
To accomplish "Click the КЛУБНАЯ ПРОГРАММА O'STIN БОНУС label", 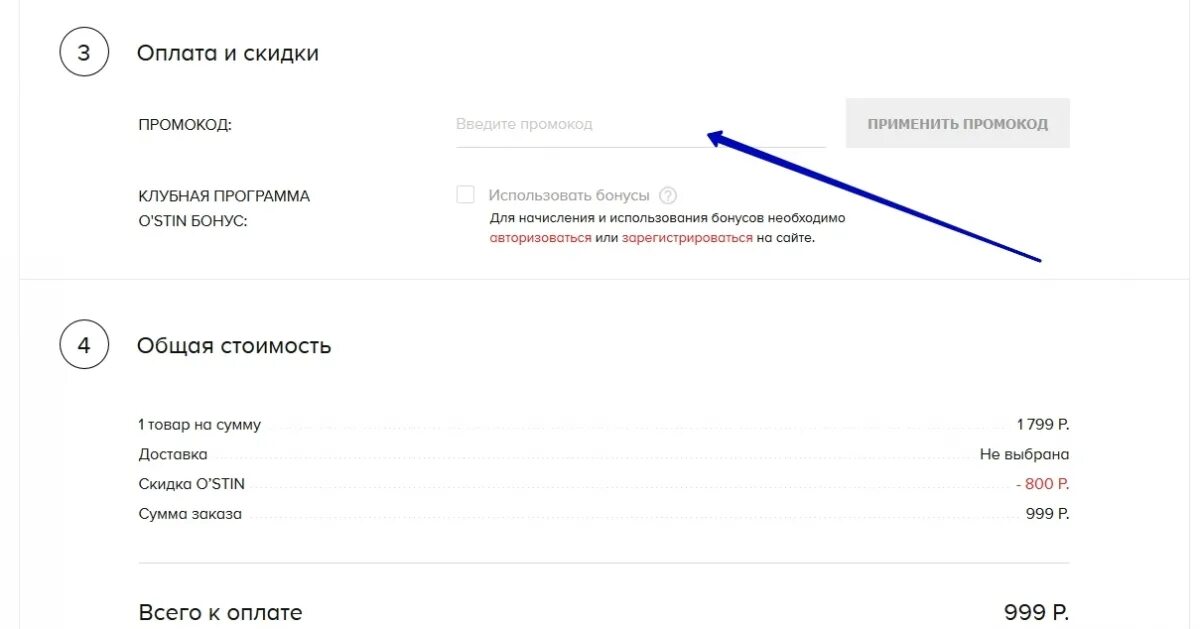I will point(224,209).
